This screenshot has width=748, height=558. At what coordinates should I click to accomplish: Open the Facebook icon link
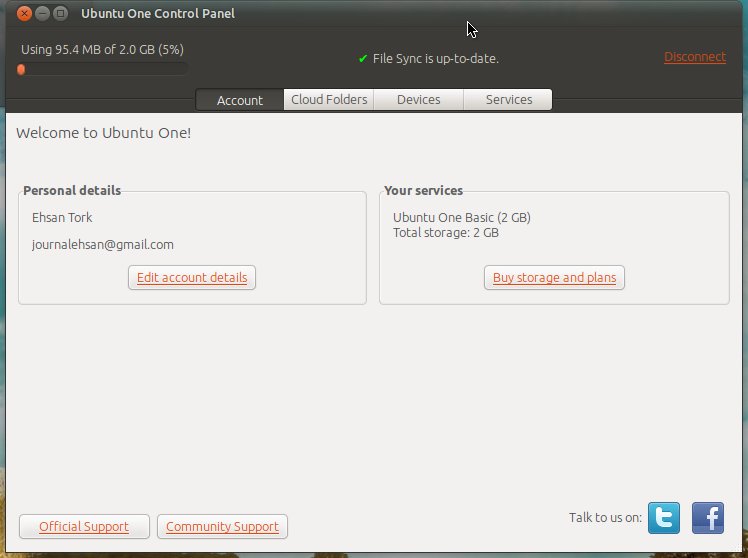708,517
